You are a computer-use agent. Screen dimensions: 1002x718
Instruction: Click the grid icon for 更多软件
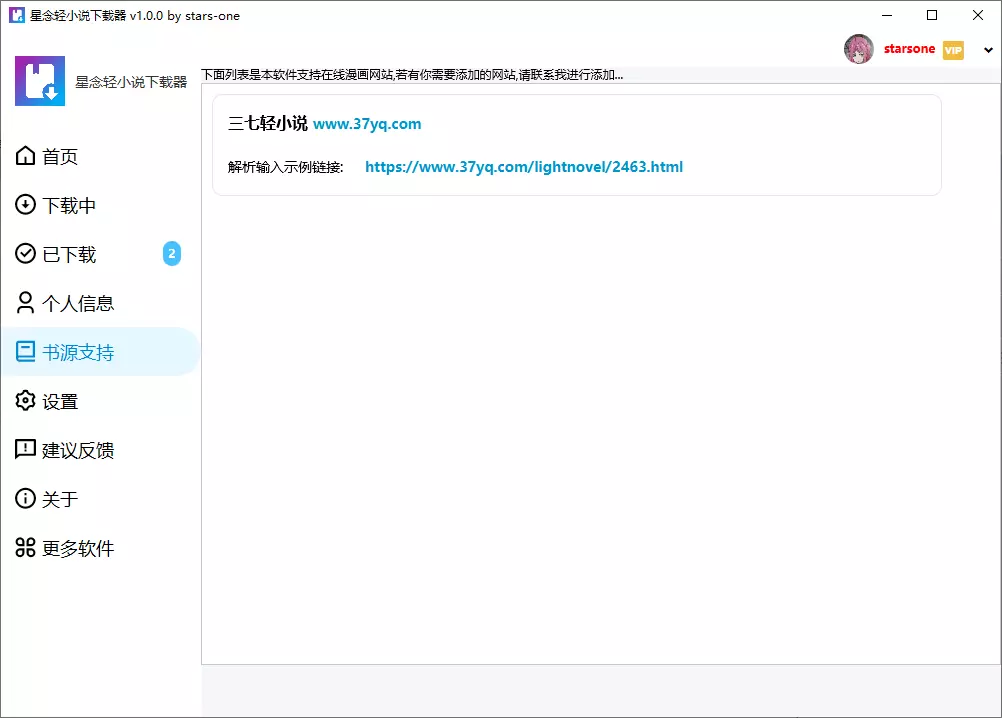(25, 548)
